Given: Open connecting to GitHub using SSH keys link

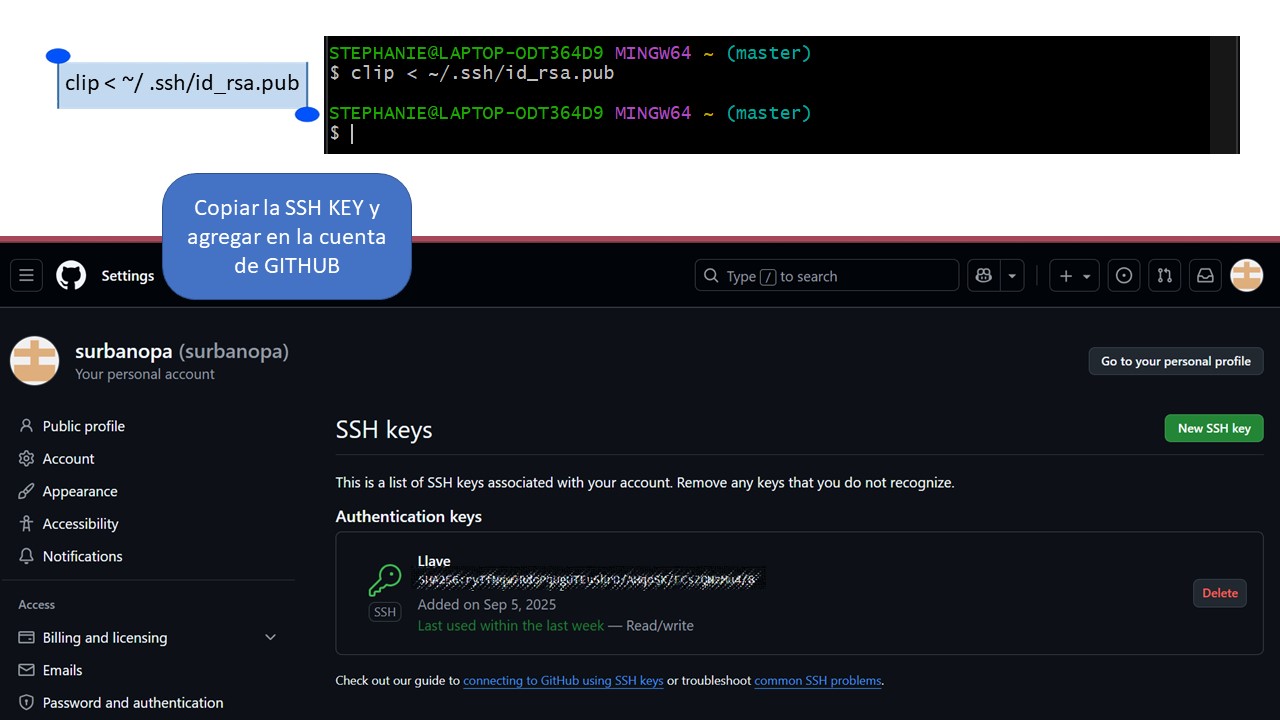Looking at the screenshot, I should tap(563, 681).
